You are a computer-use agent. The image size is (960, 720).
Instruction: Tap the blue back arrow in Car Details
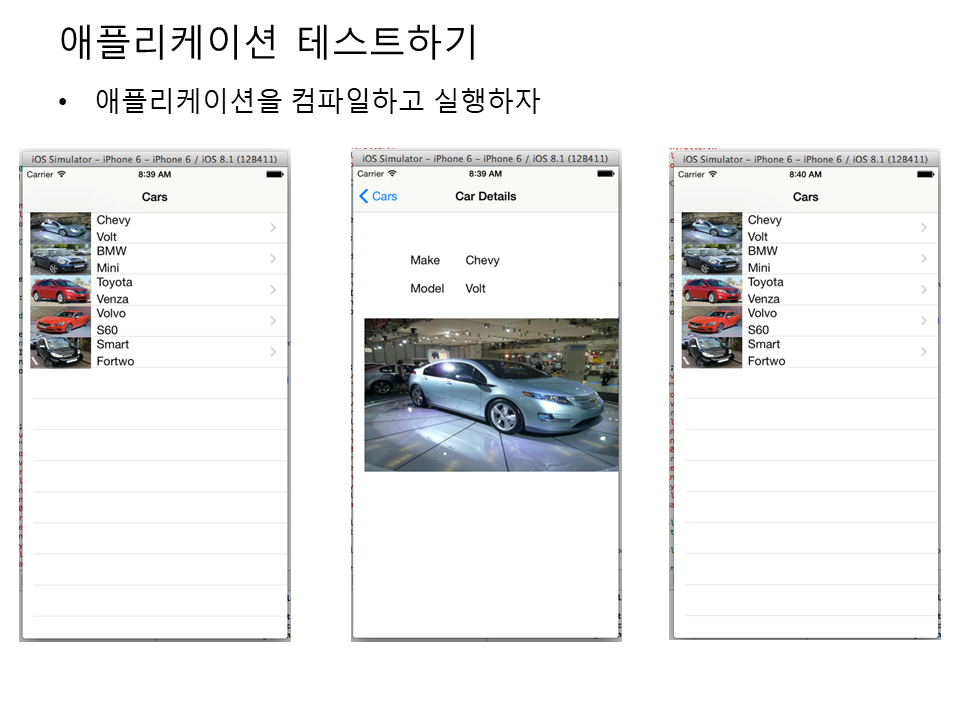(x=364, y=197)
